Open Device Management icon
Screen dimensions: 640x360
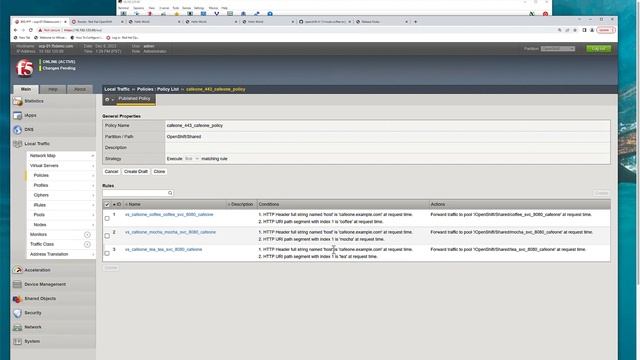(x=18, y=284)
